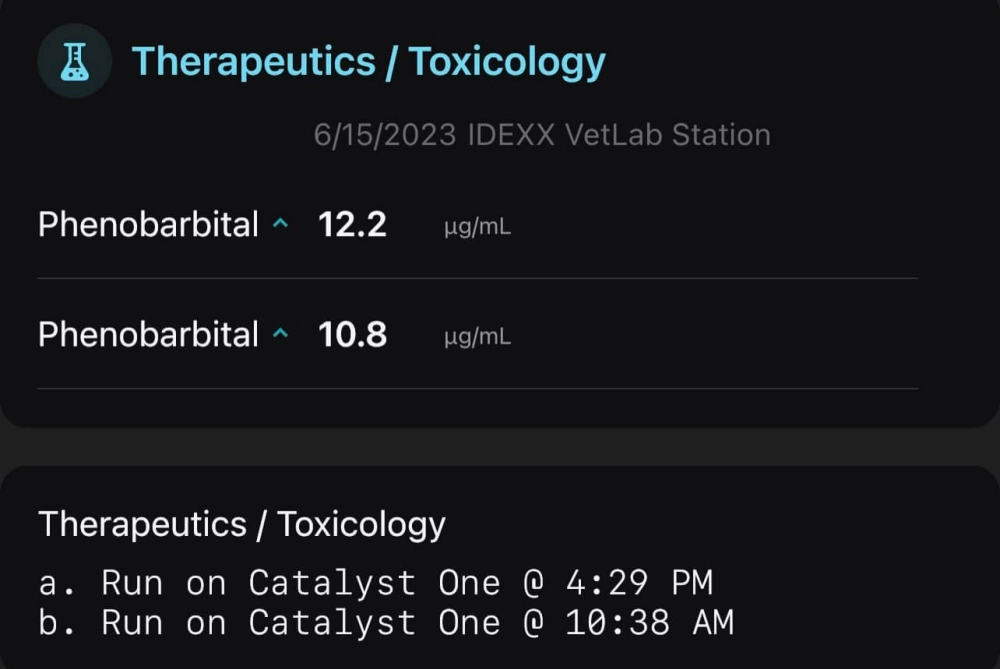Image resolution: width=1000 pixels, height=669 pixels.
Task: Click the 10:38 AM timestamp
Action: coord(649,623)
